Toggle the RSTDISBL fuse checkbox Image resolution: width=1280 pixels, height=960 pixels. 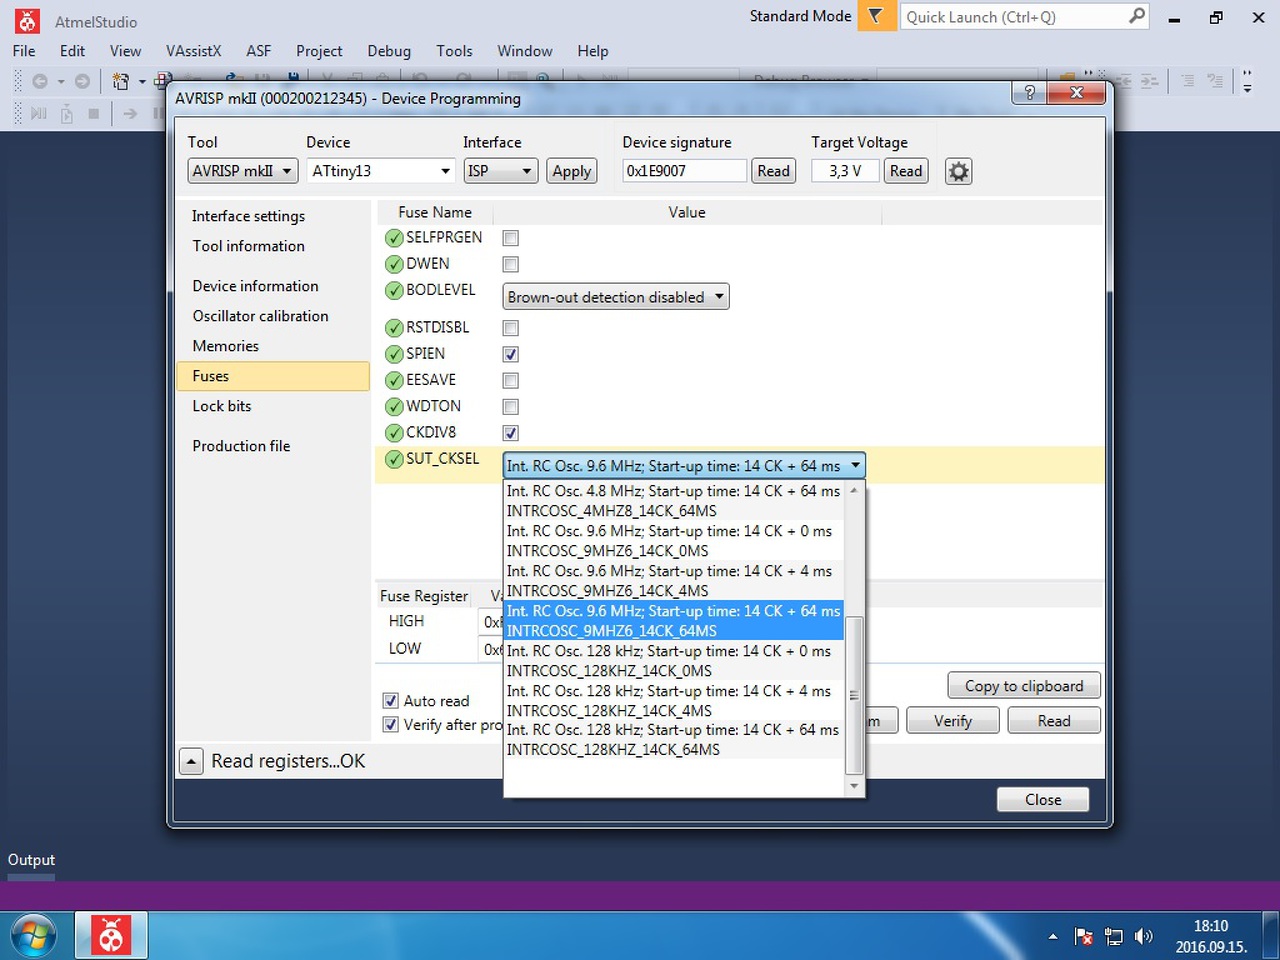(511, 328)
